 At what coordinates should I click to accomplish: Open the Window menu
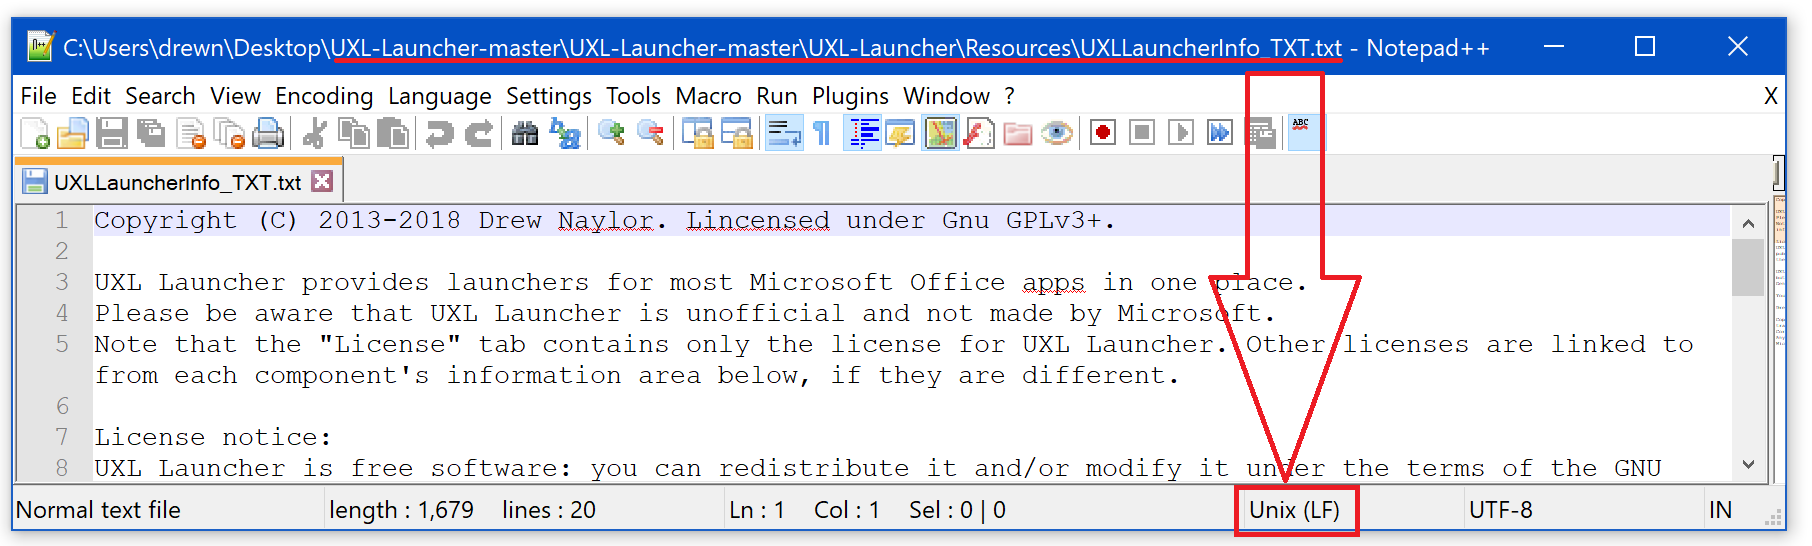point(946,96)
